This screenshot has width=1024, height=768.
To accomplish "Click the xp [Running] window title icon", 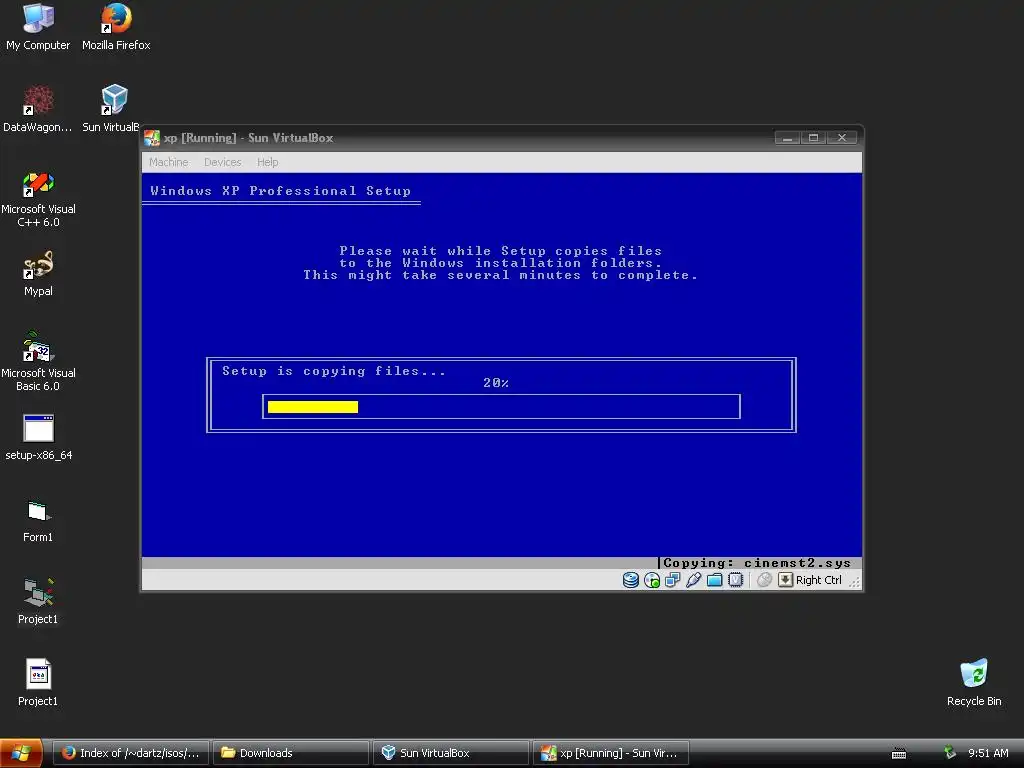I will pyautogui.click(x=152, y=138).
